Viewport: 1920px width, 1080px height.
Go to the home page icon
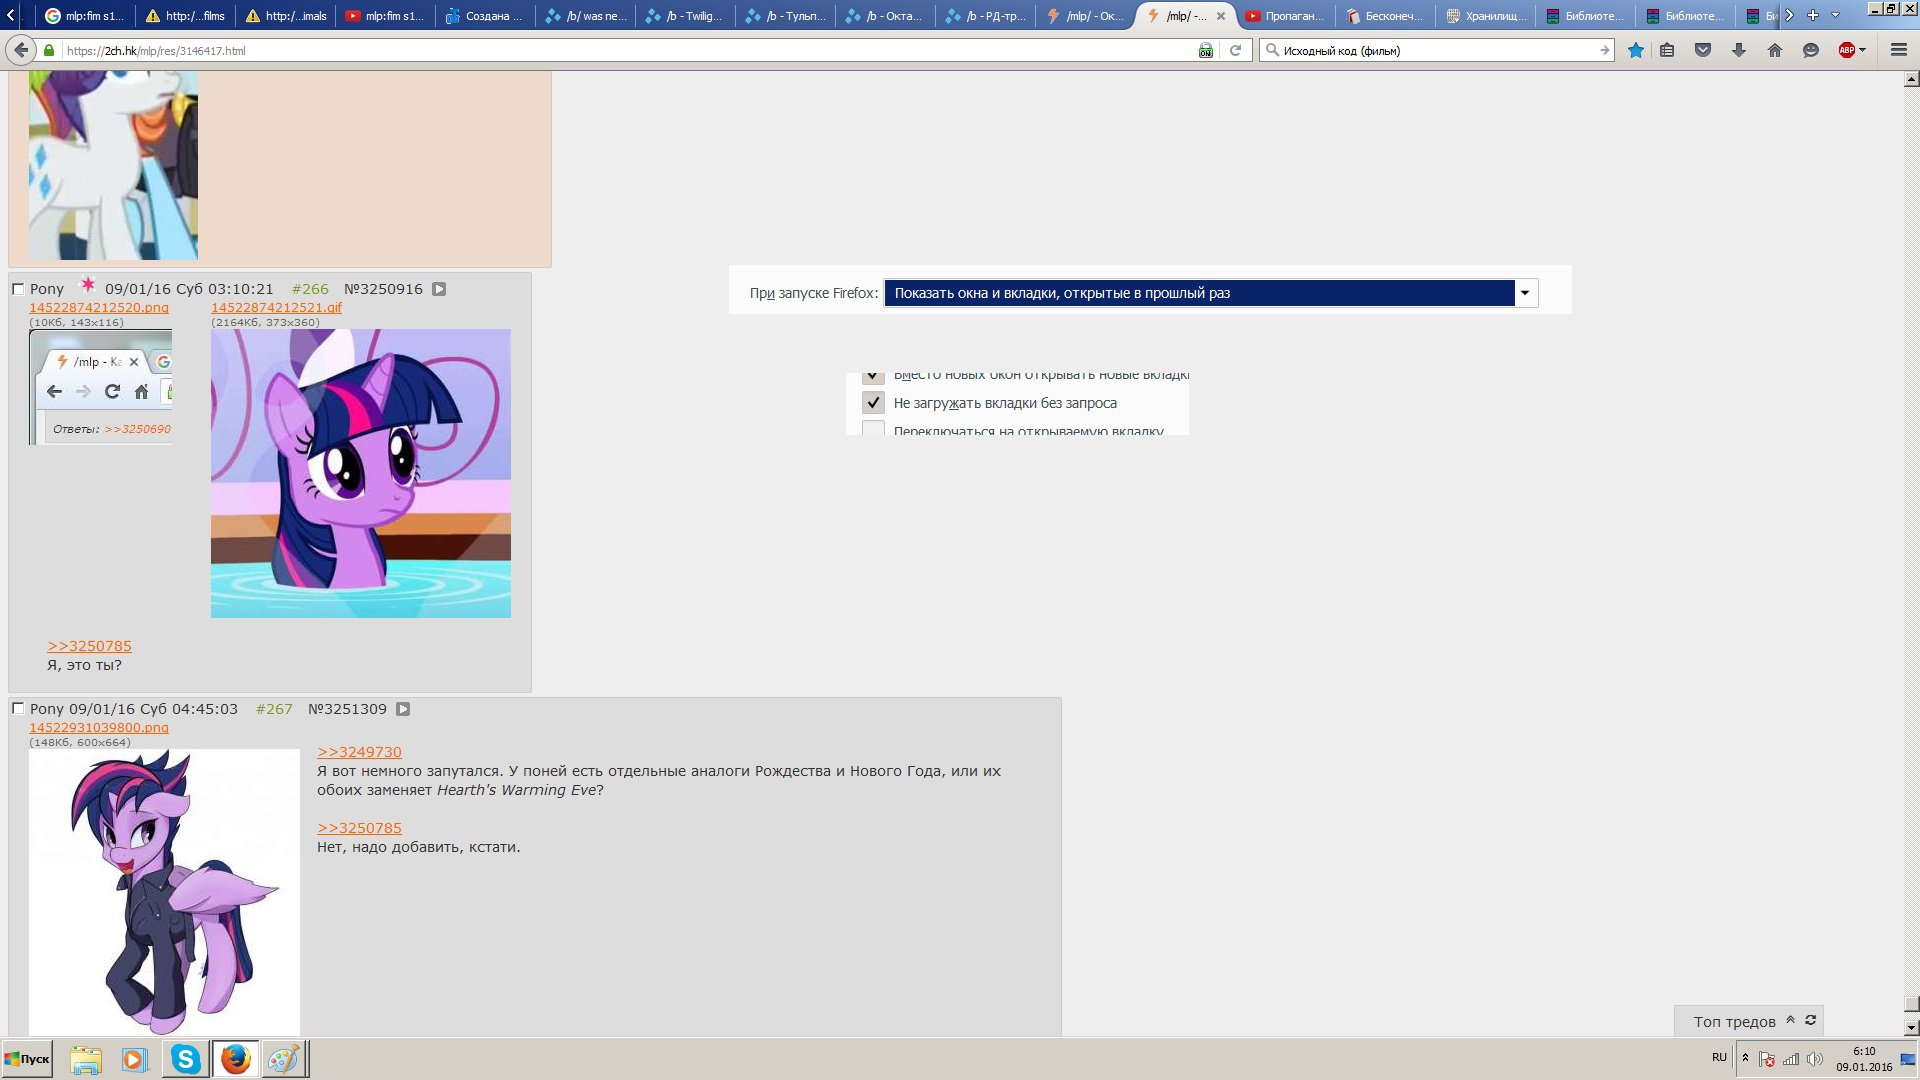(1775, 50)
